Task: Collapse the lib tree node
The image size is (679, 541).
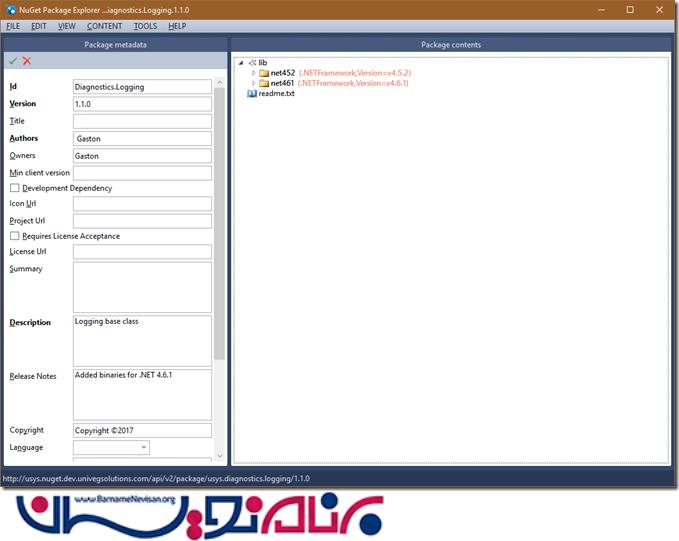Action: coord(241,62)
